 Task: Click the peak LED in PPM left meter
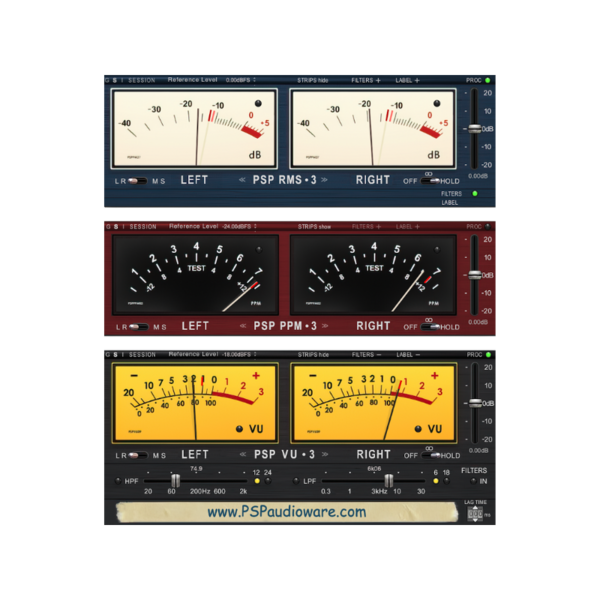pos(259,249)
